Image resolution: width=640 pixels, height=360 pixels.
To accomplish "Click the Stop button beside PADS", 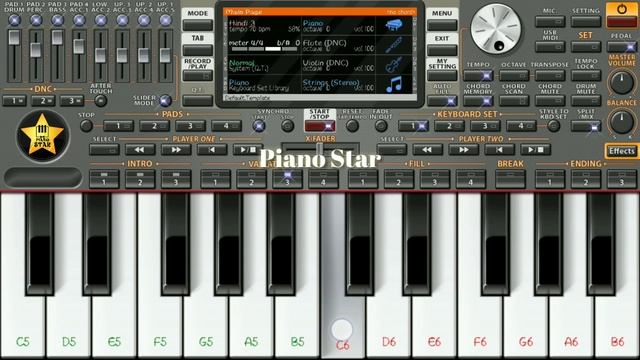I will tap(86, 126).
